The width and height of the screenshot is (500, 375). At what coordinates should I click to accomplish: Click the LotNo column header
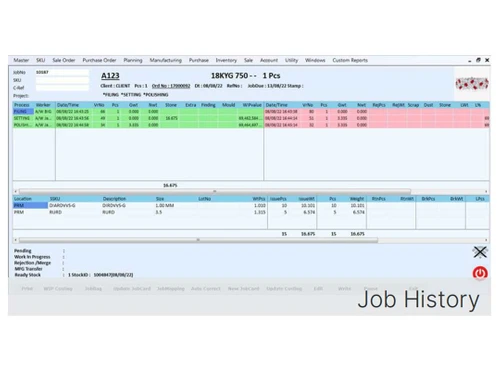(x=205, y=199)
